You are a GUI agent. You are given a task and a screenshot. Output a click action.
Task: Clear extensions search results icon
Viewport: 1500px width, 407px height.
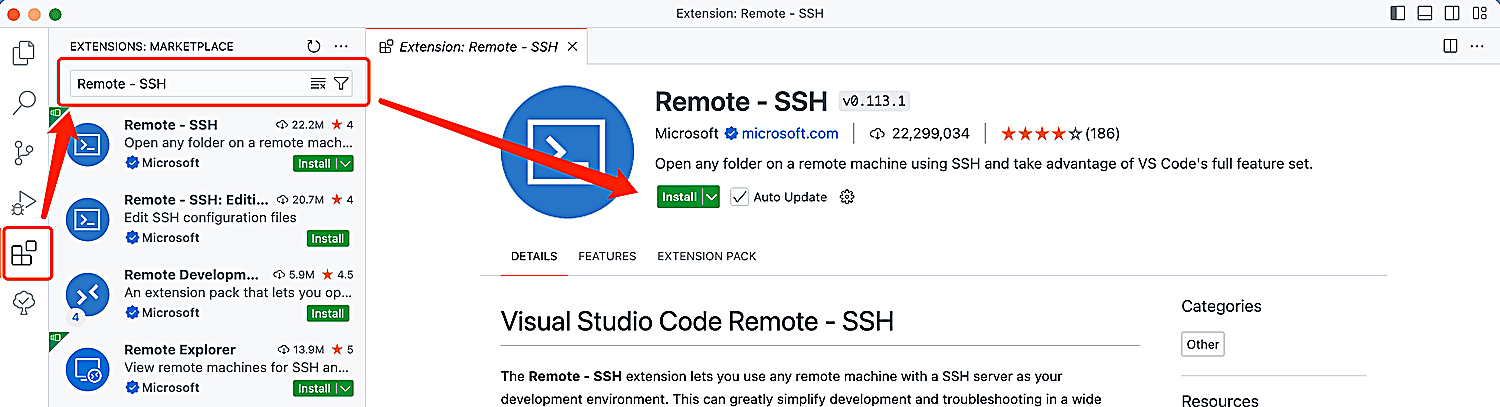318,84
